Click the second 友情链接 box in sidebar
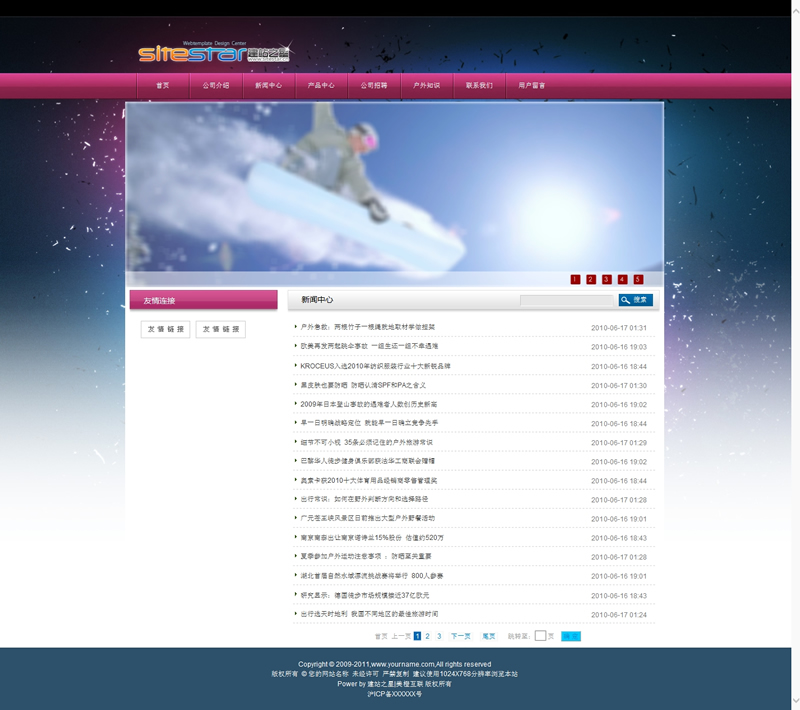 pos(221,329)
